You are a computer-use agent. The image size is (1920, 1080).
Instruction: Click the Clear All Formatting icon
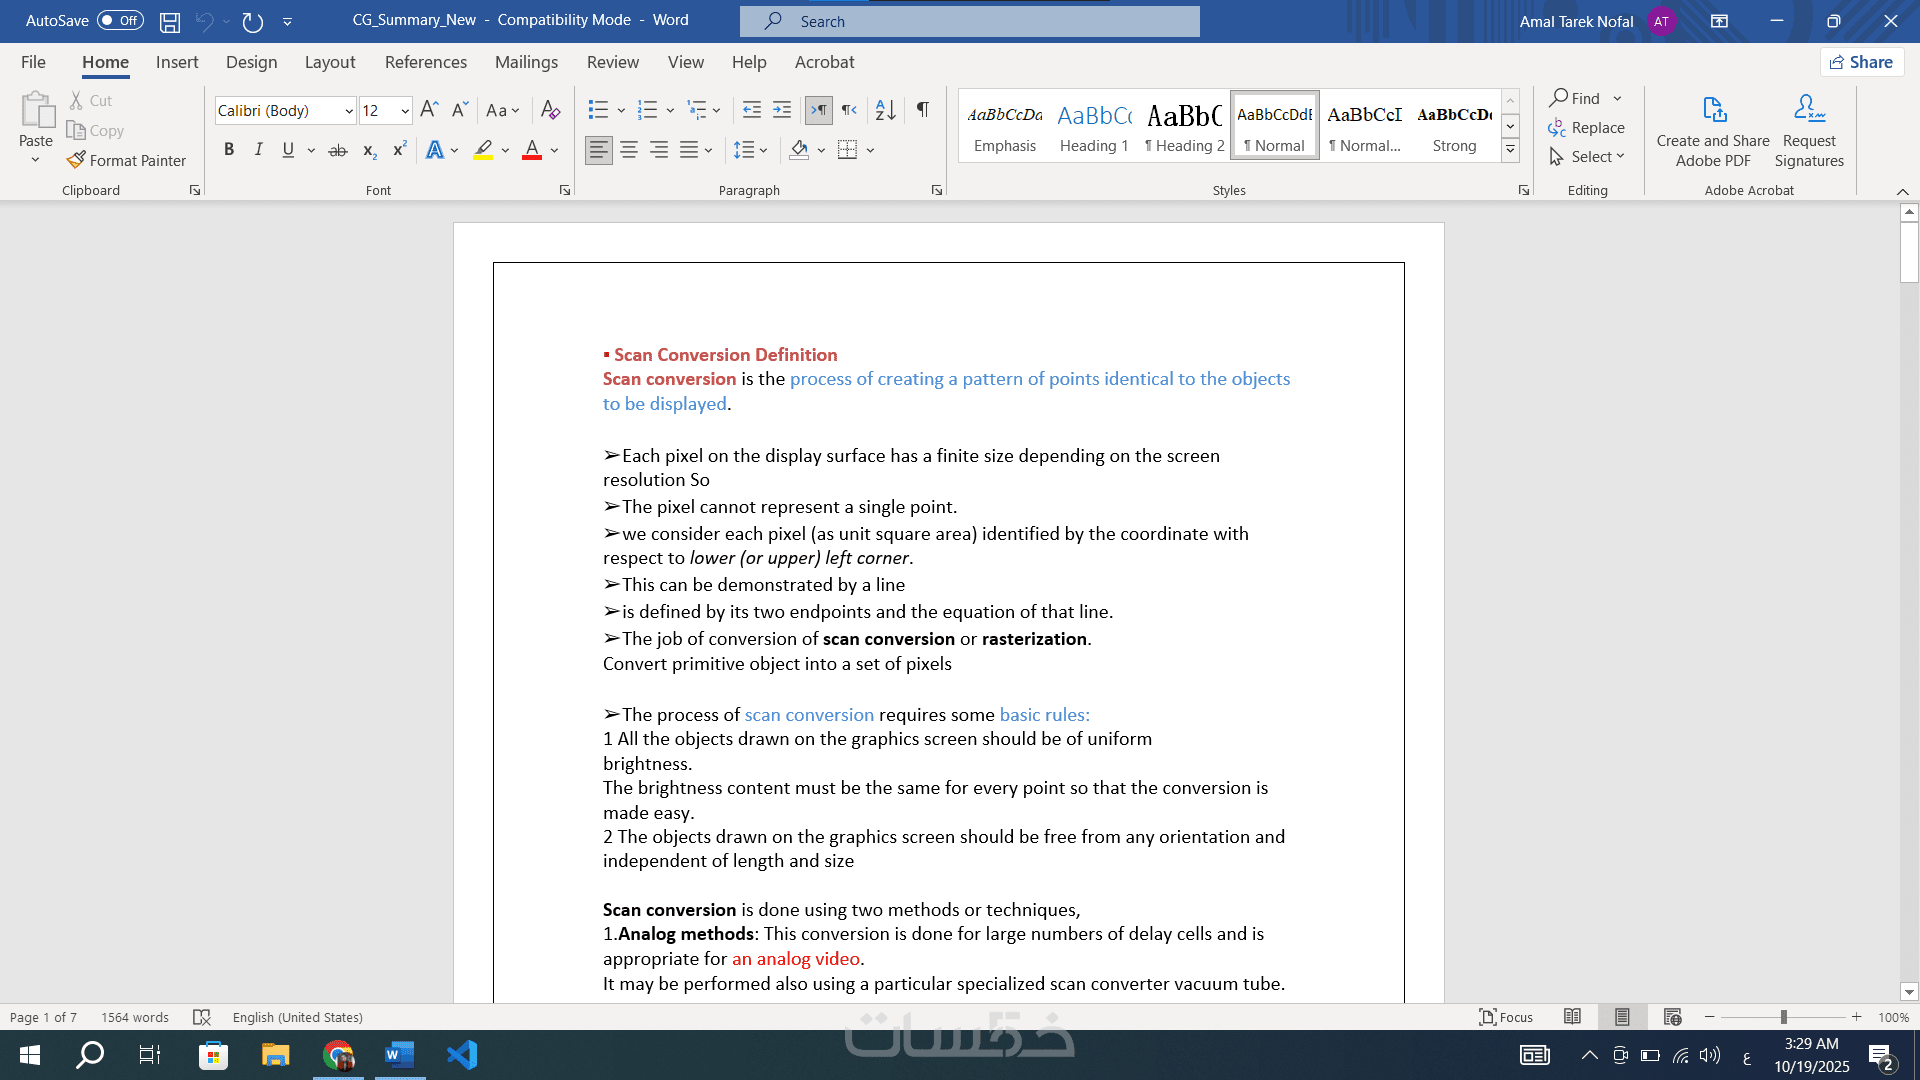click(550, 110)
